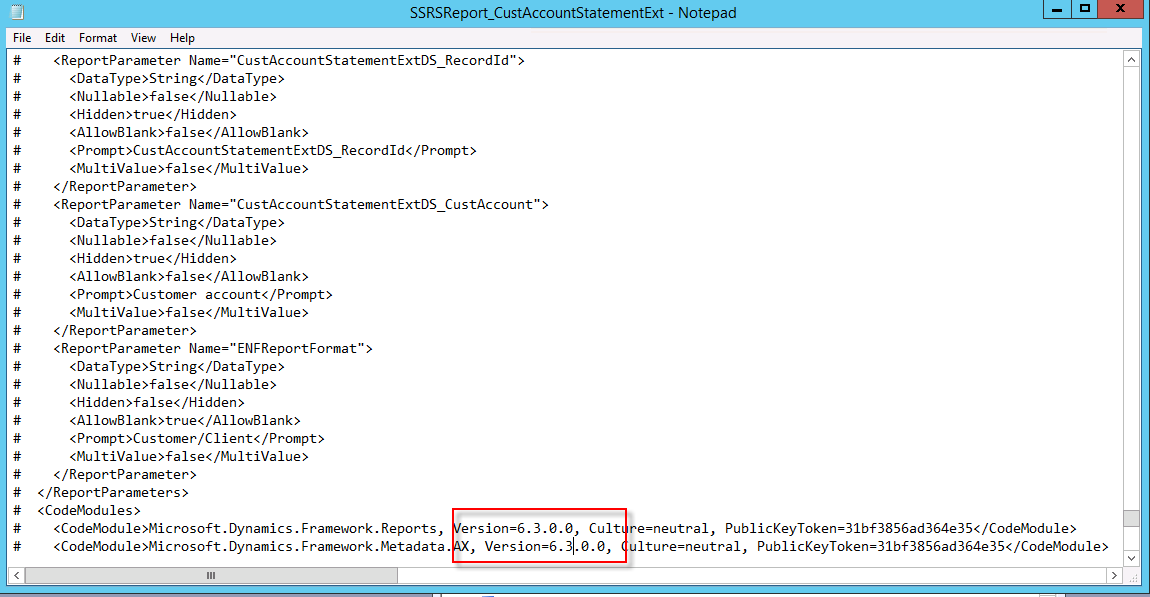
Task: Open the Format menu
Action: (x=98, y=38)
